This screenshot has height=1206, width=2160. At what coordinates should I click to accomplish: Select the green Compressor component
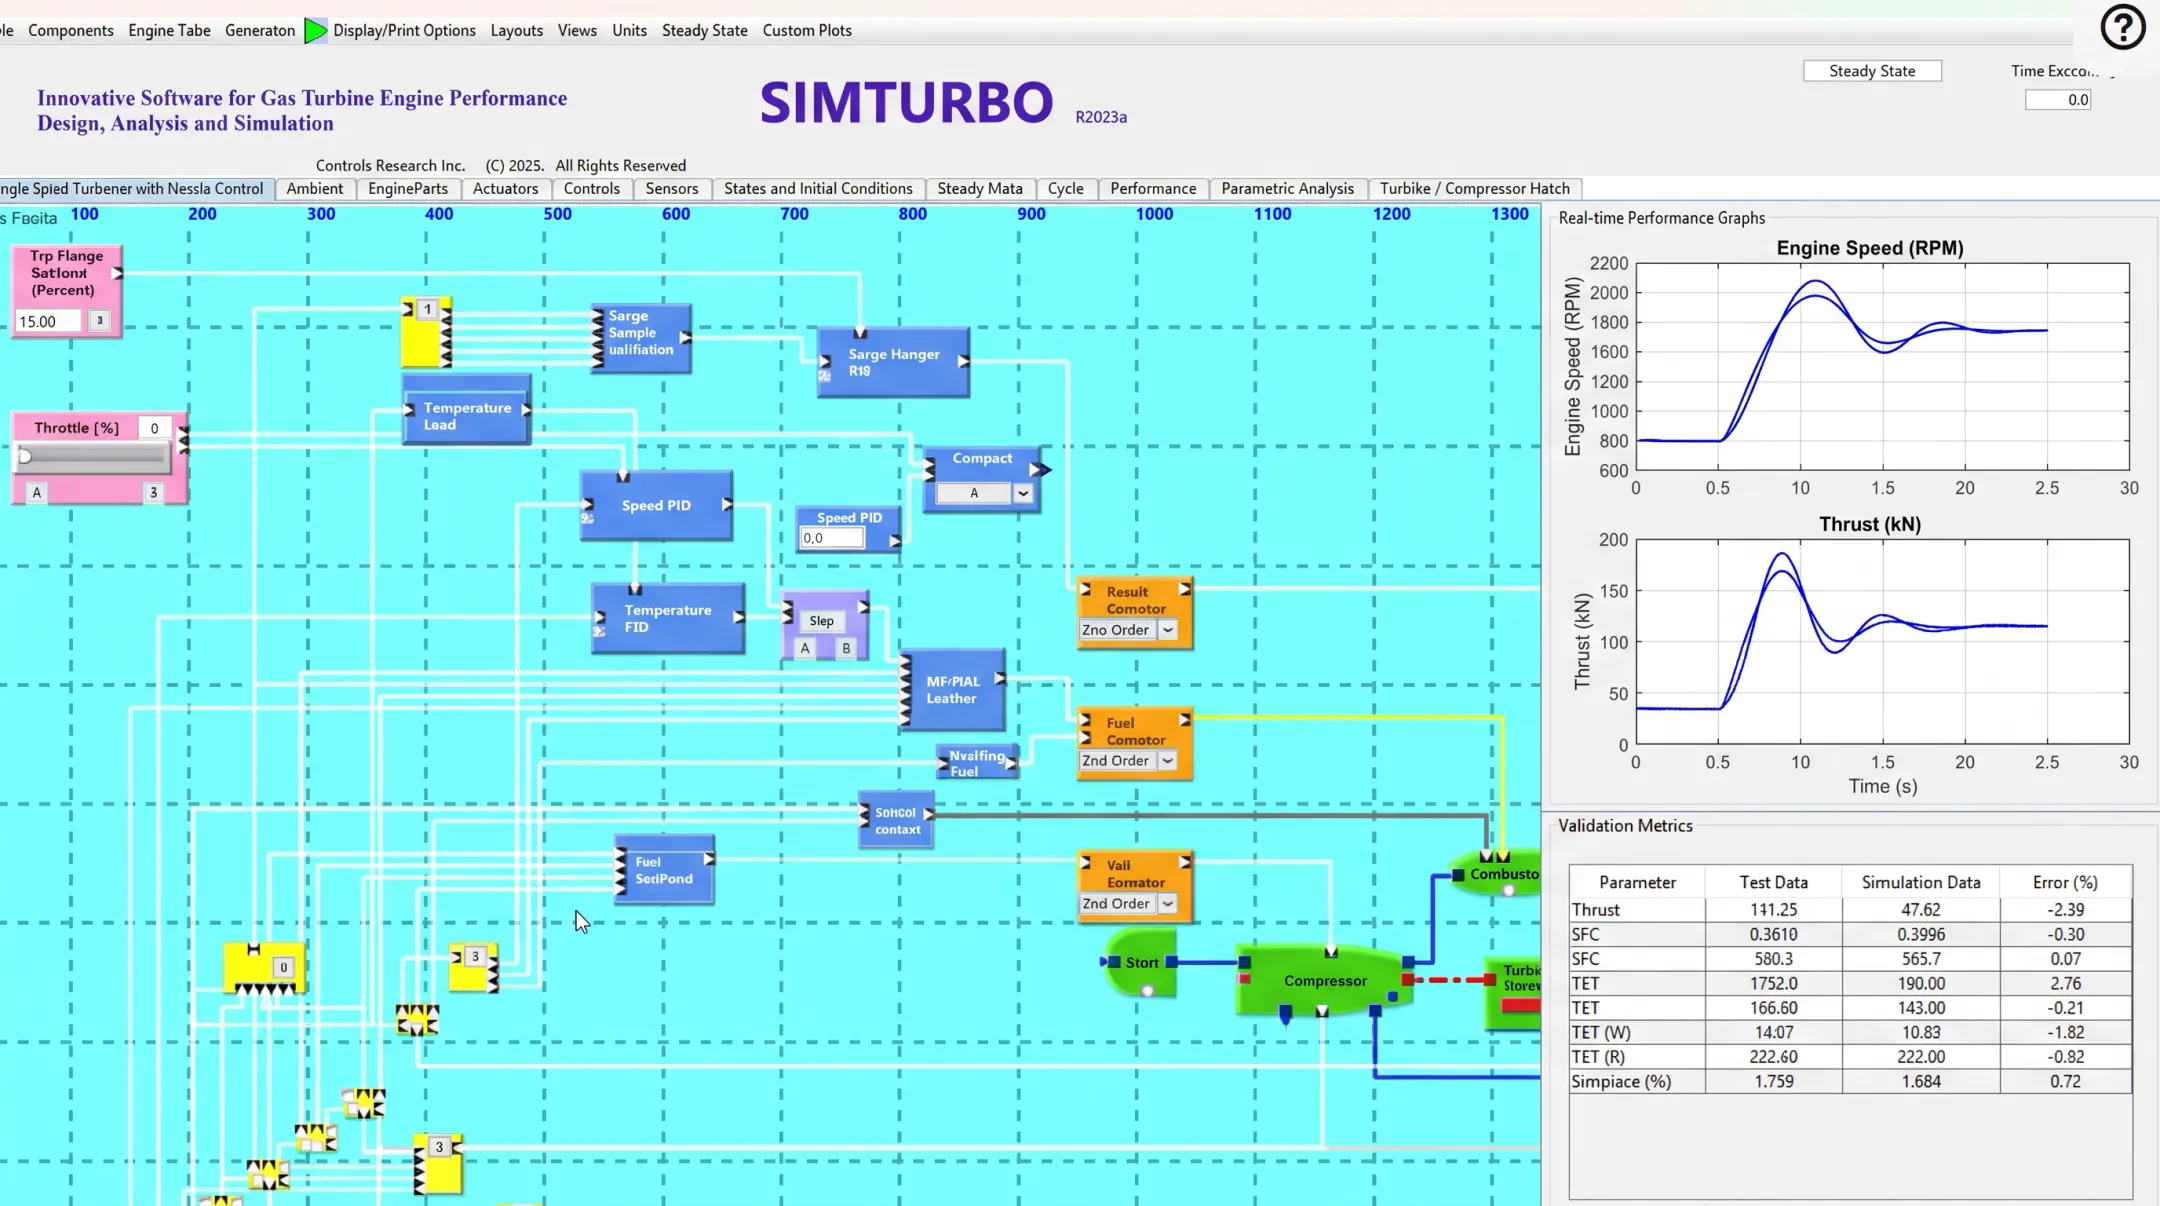1324,980
